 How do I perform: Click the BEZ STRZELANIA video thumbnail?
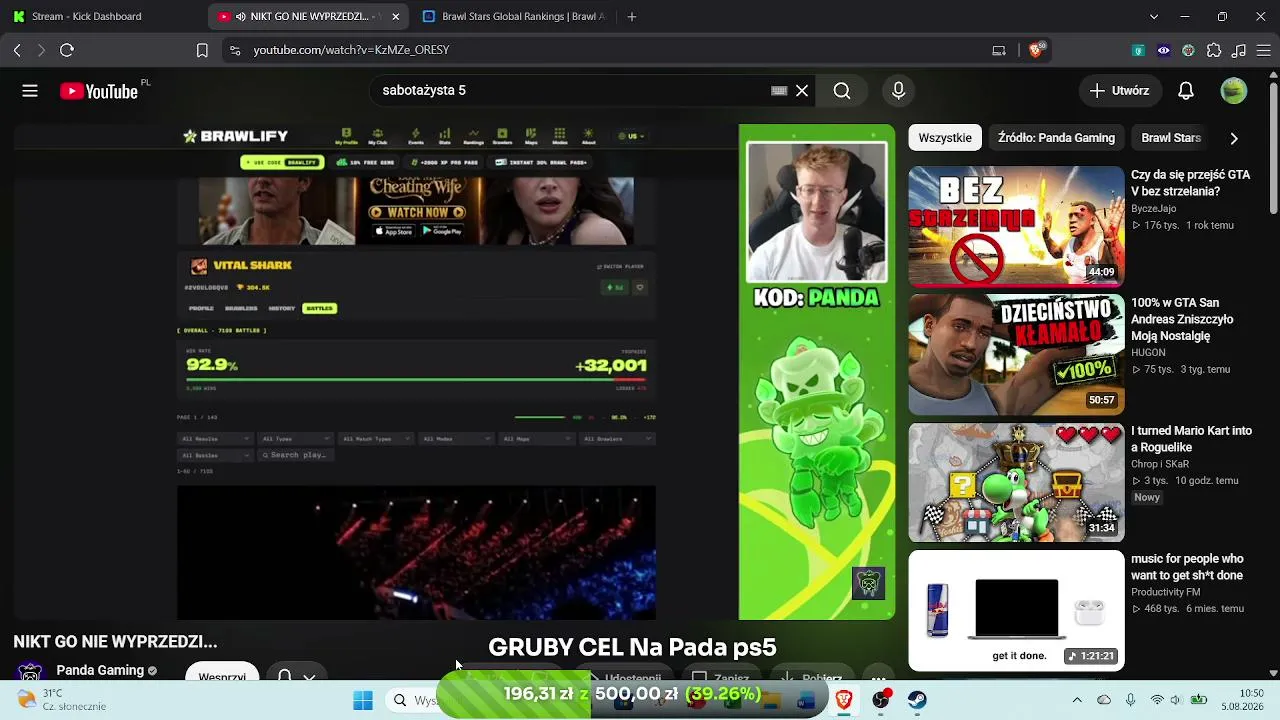tap(1016, 226)
